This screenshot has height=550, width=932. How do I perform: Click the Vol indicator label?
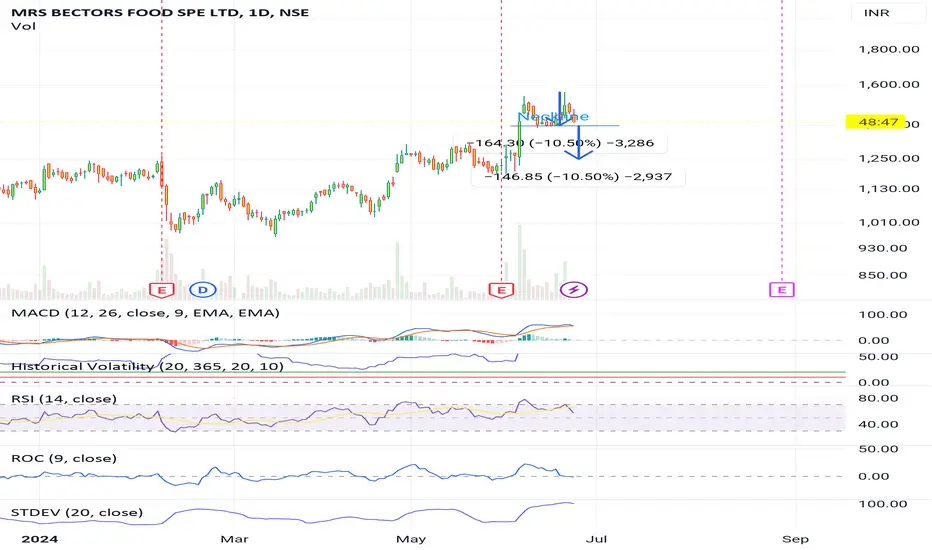pos(23,26)
